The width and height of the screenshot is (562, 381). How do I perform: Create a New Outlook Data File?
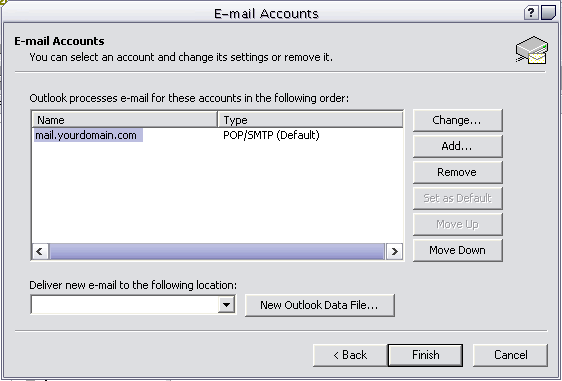(x=320, y=305)
